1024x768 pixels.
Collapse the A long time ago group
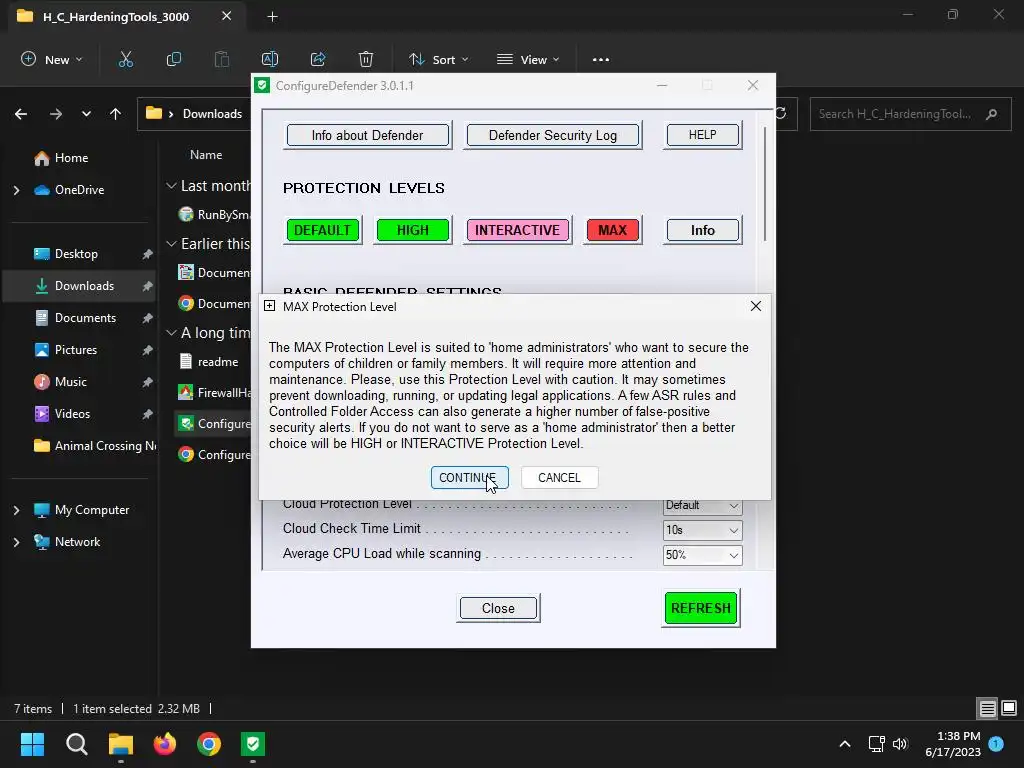point(171,333)
